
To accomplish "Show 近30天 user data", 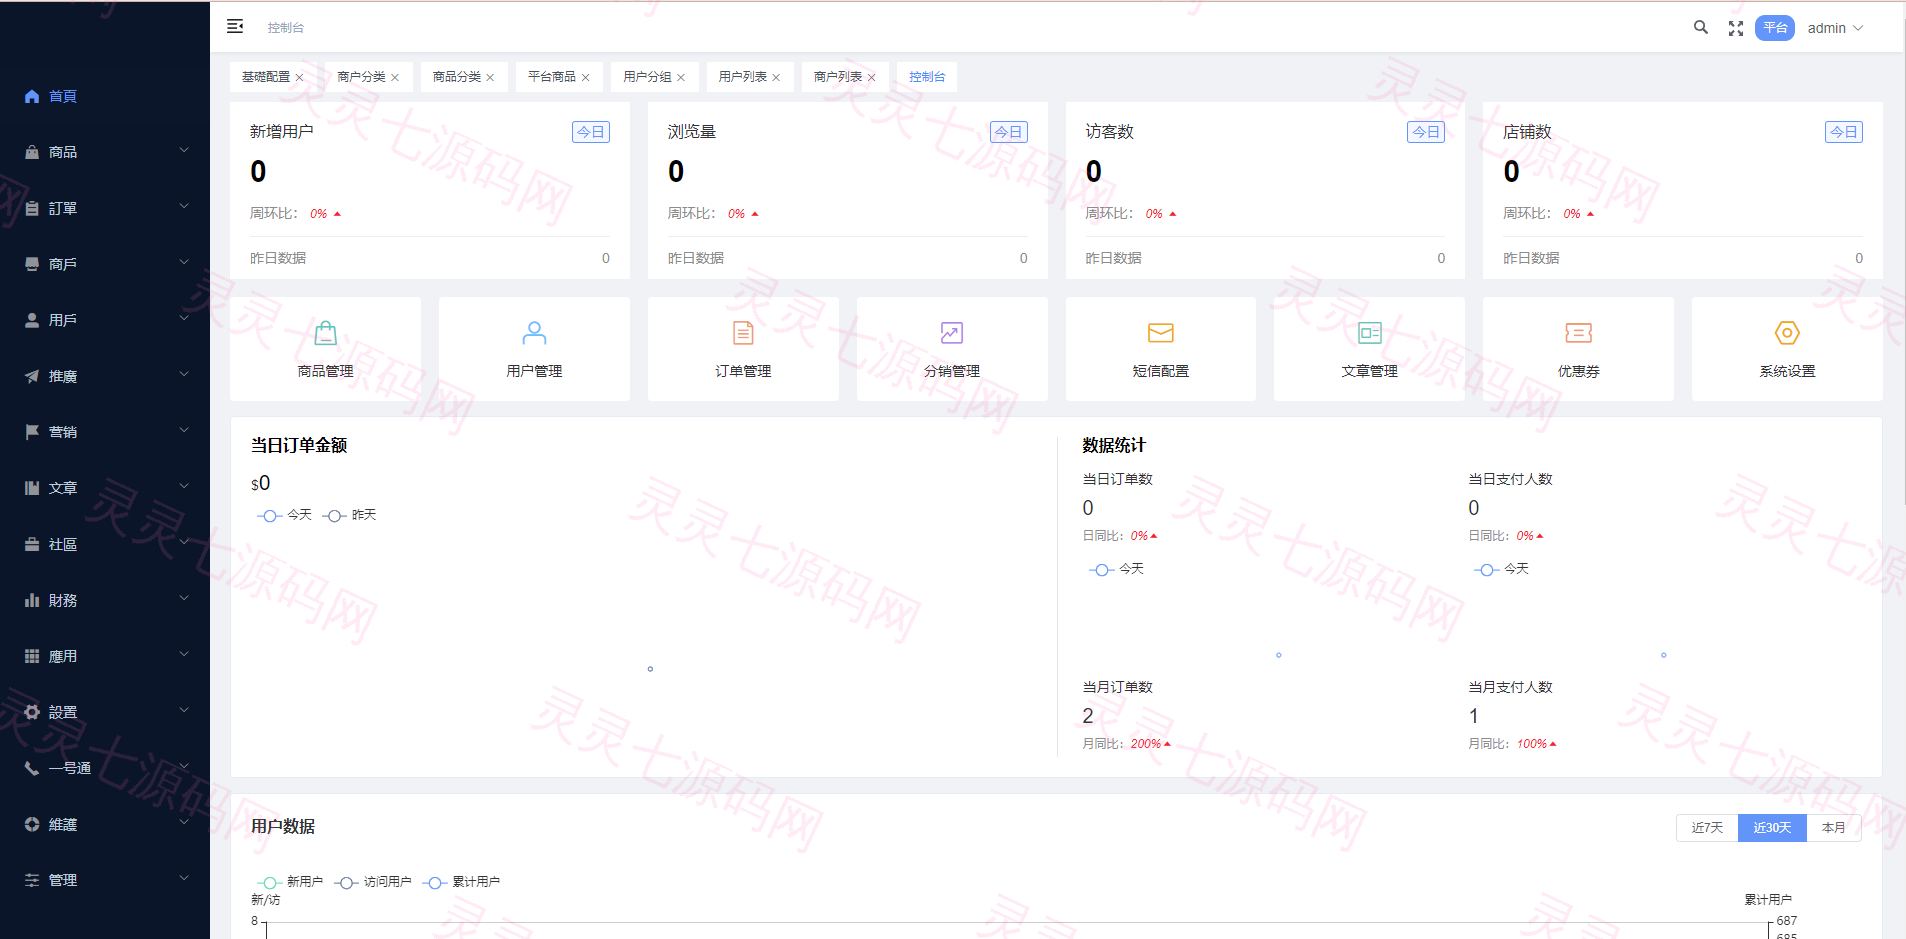I will point(1772,828).
